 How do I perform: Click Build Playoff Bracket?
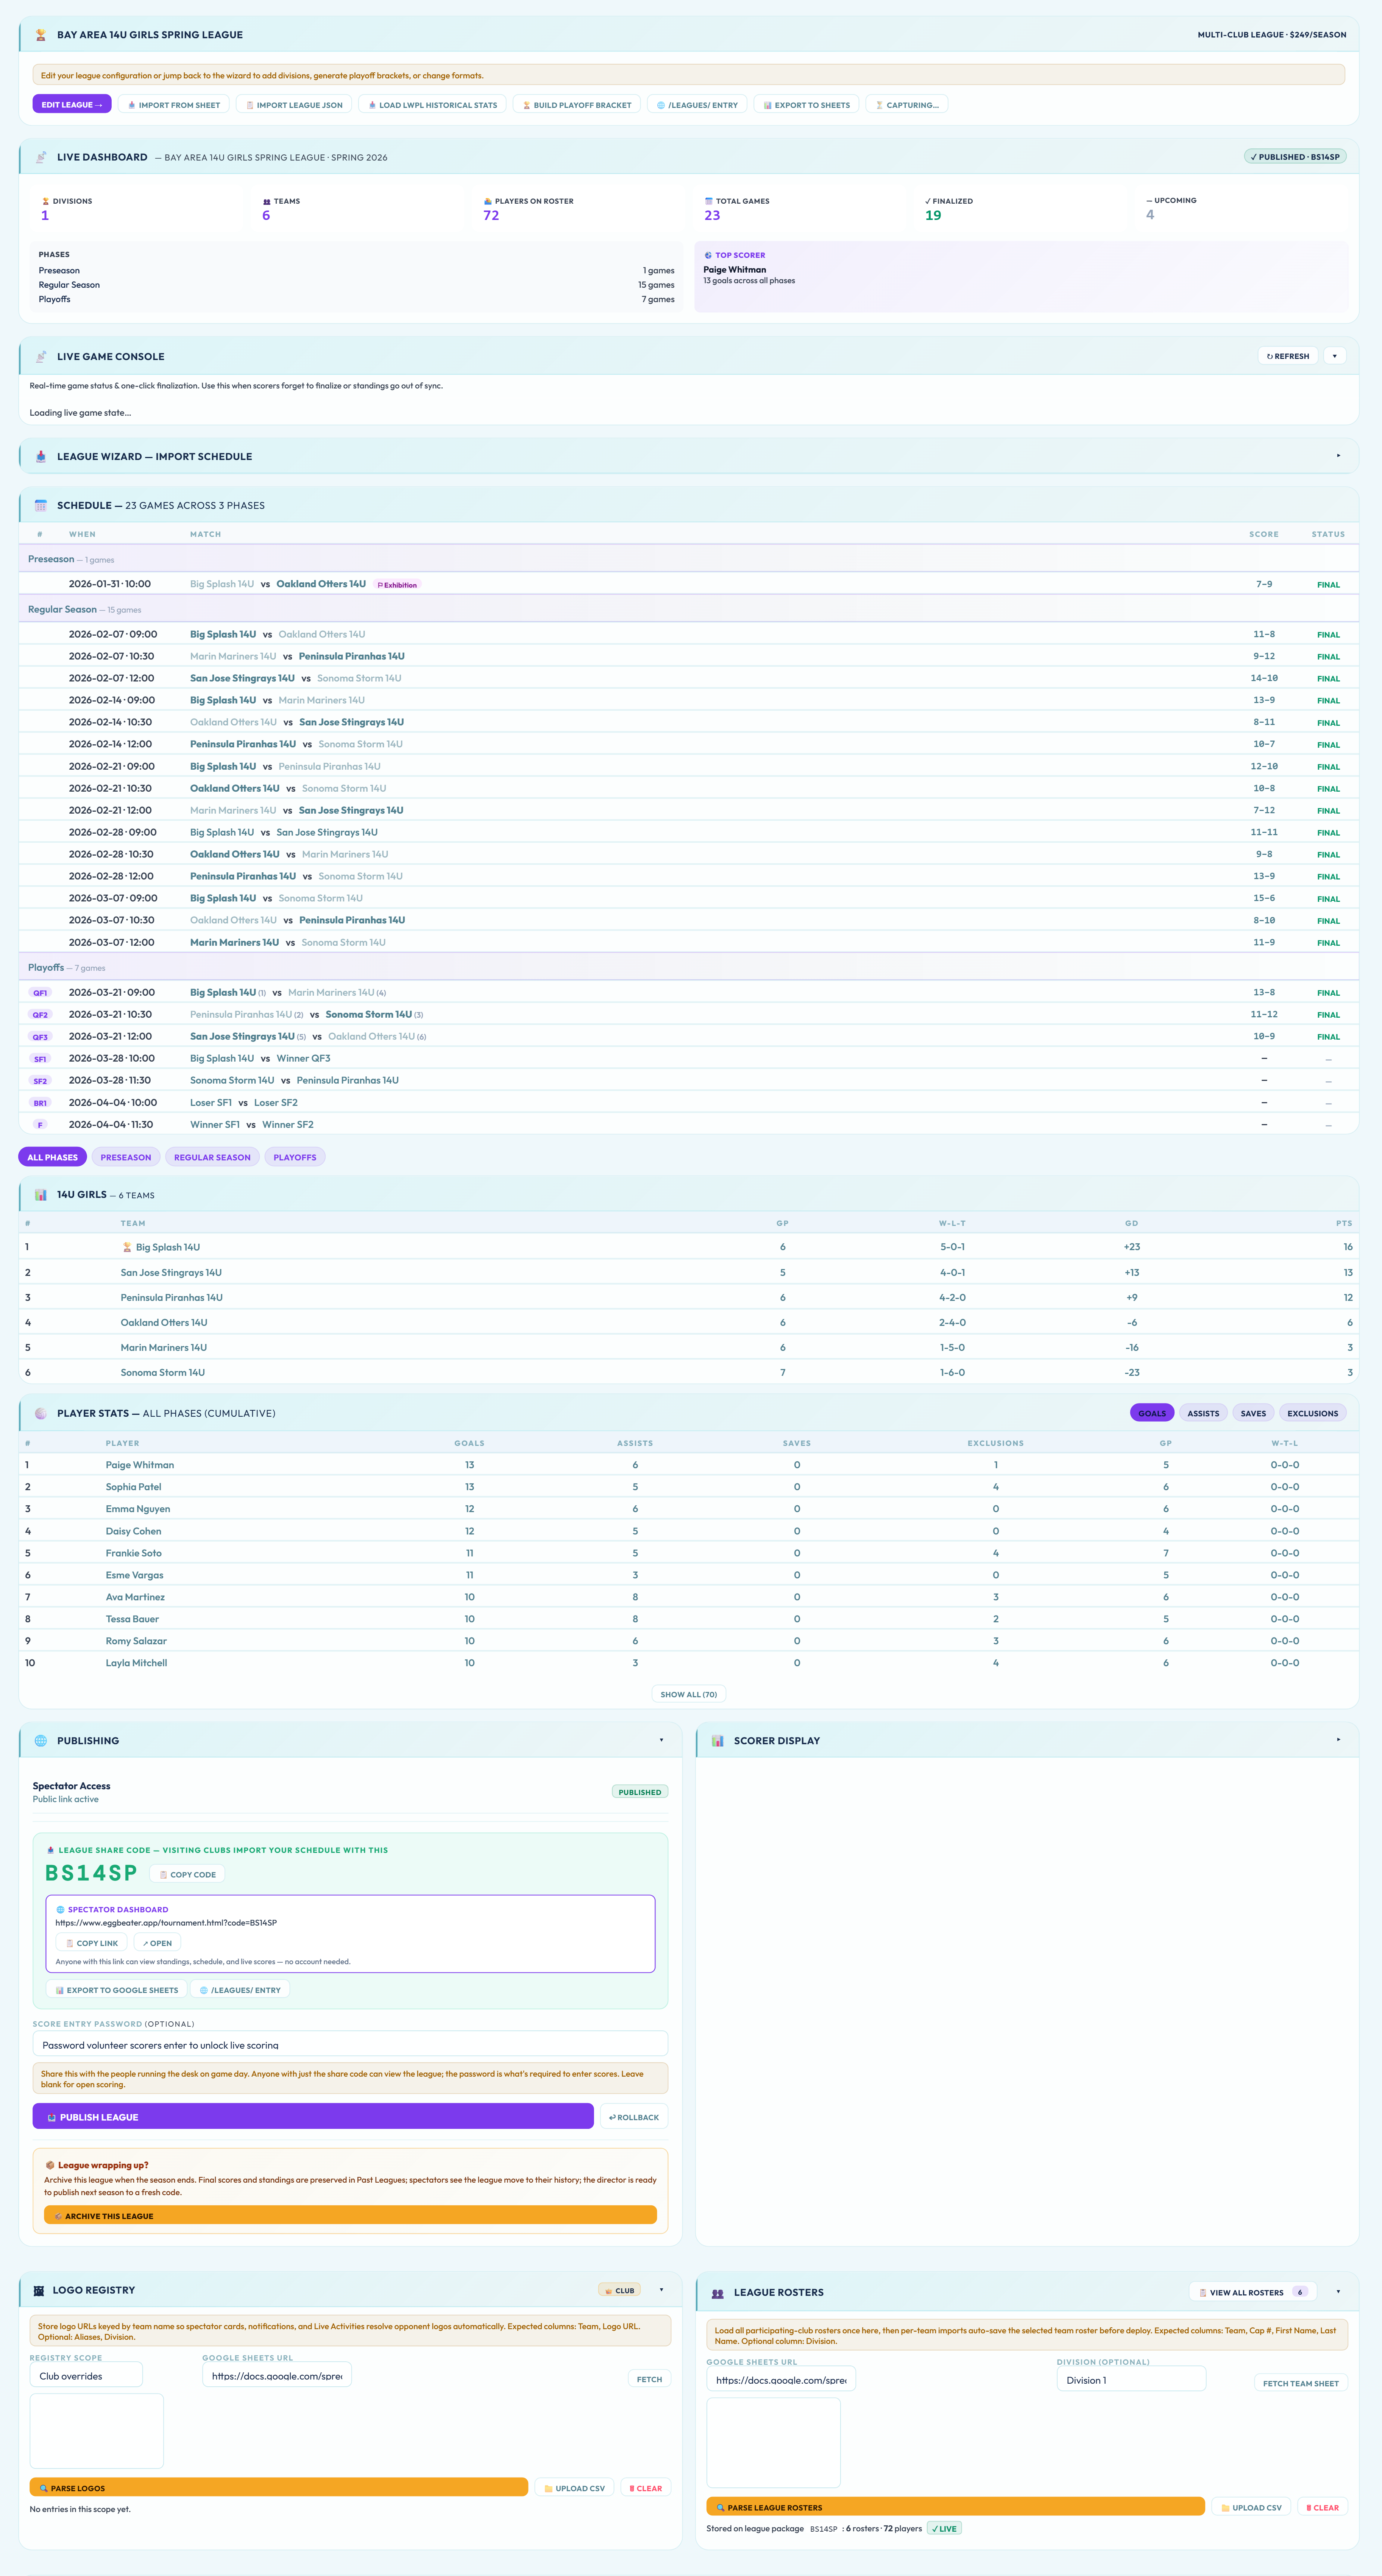click(x=577, y=105)
